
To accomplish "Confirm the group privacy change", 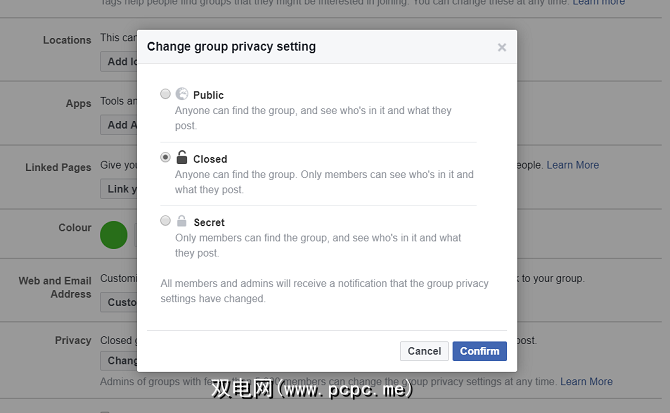I will [480, 351].
